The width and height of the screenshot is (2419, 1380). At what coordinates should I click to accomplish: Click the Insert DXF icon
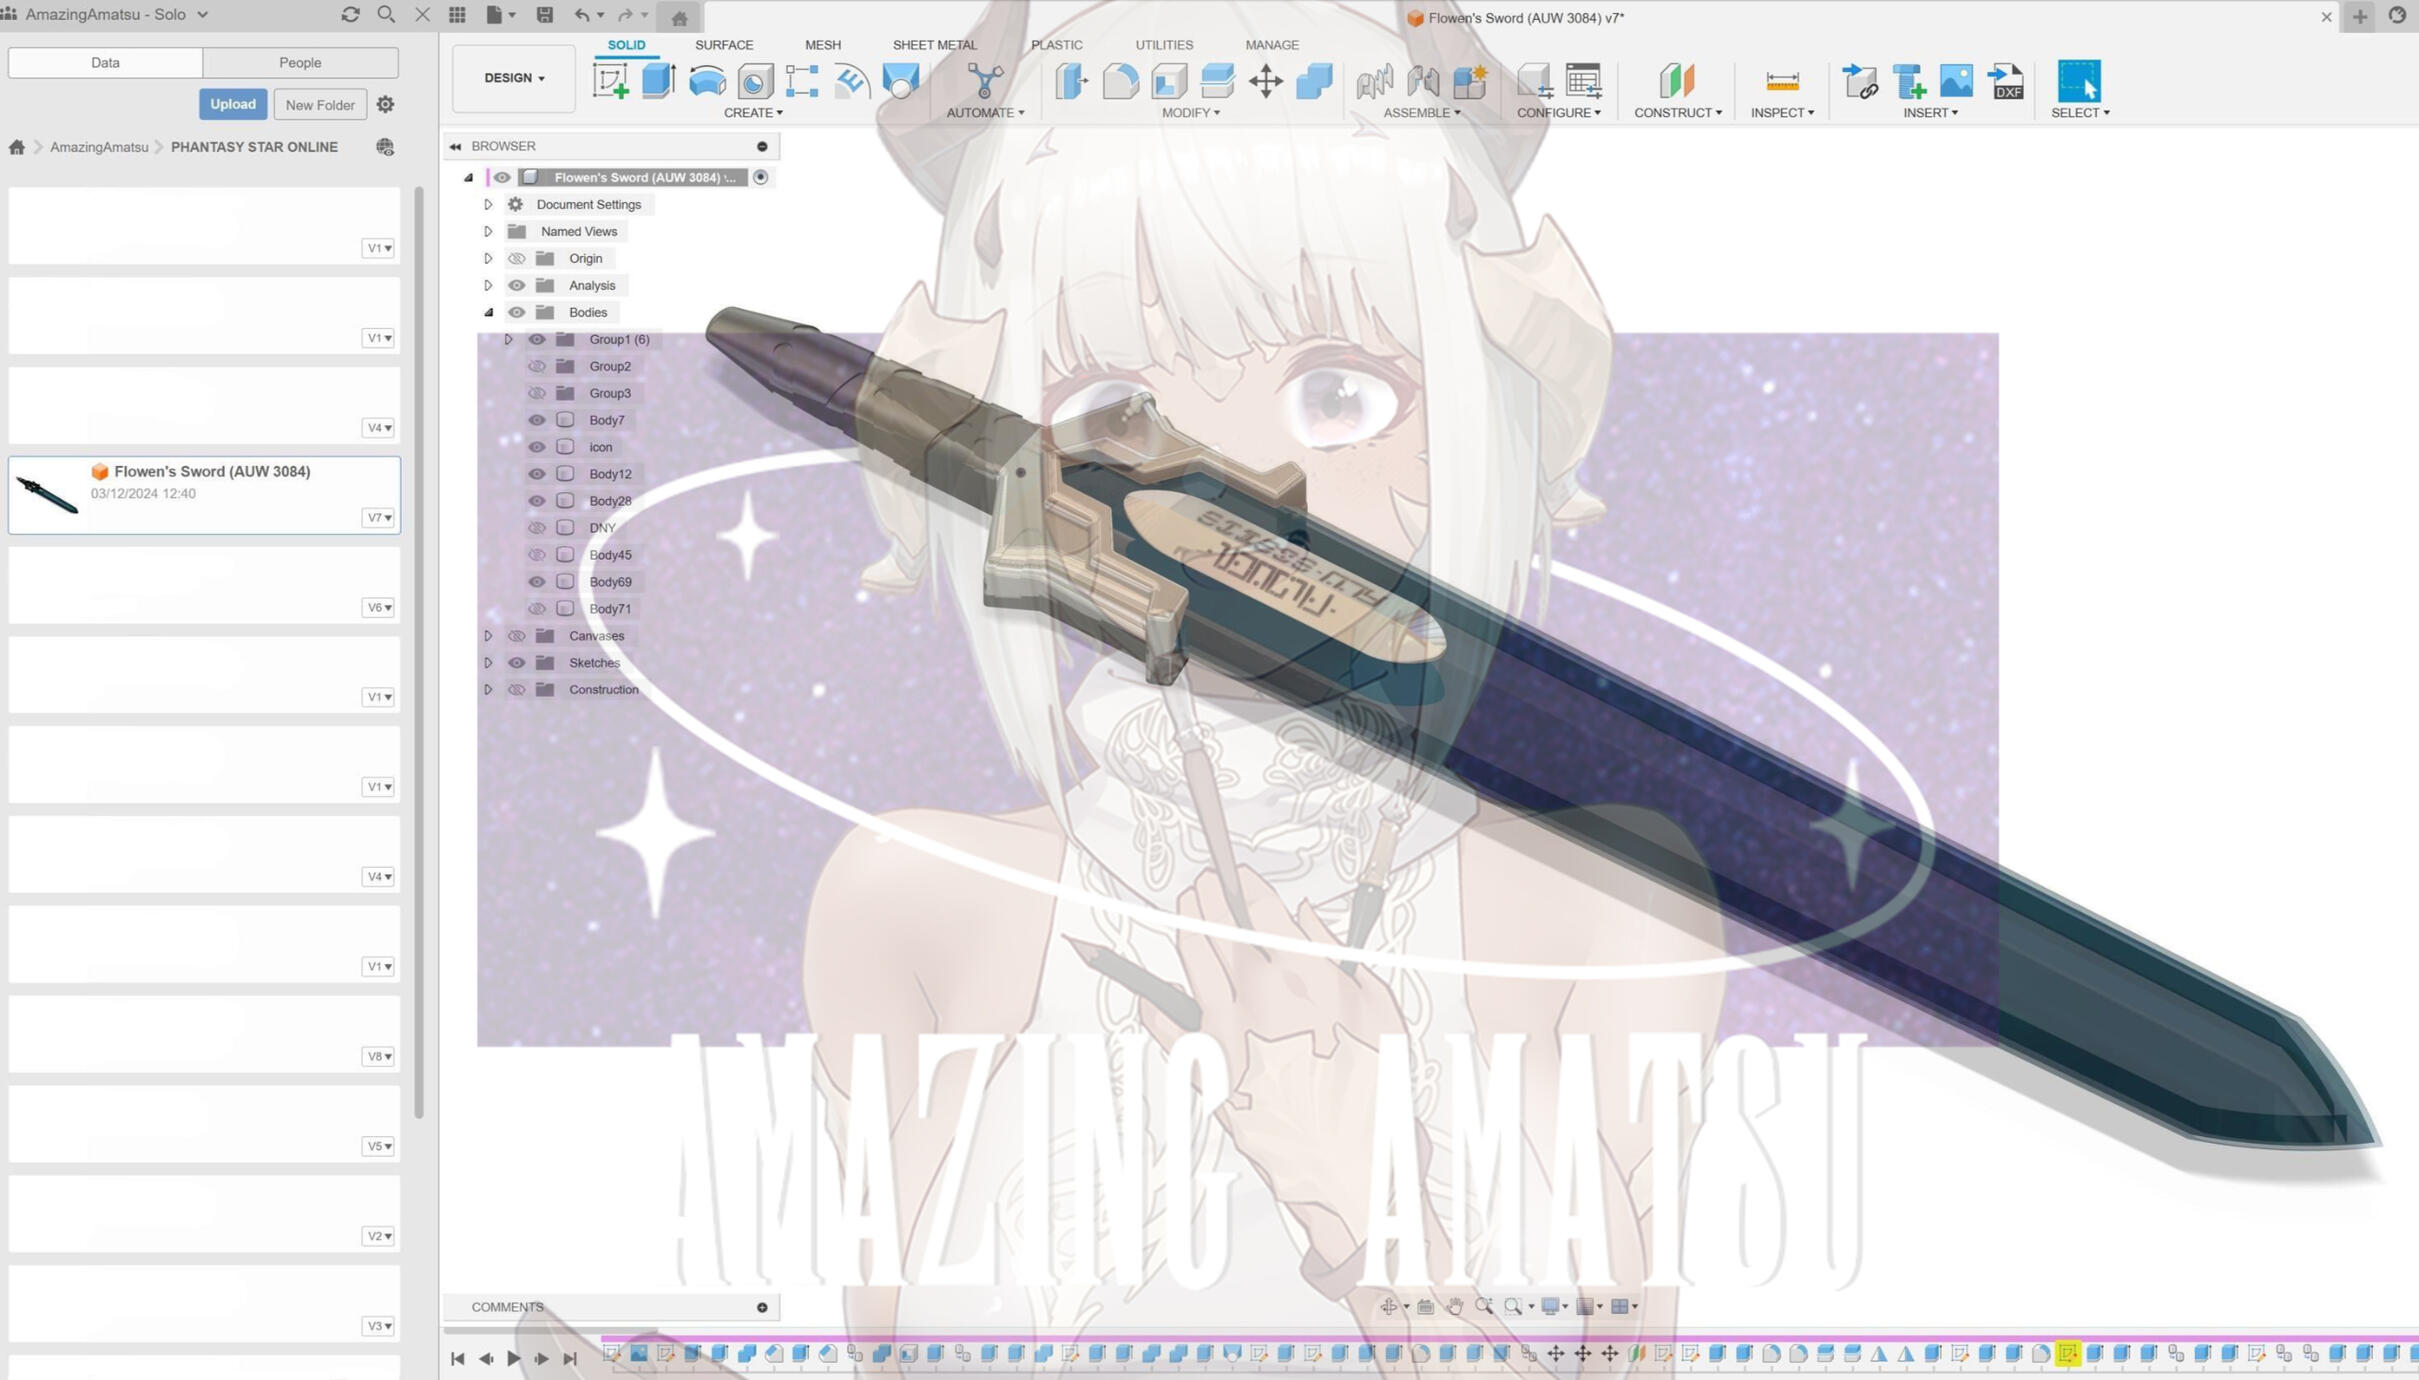click(x=2005, y=81)
